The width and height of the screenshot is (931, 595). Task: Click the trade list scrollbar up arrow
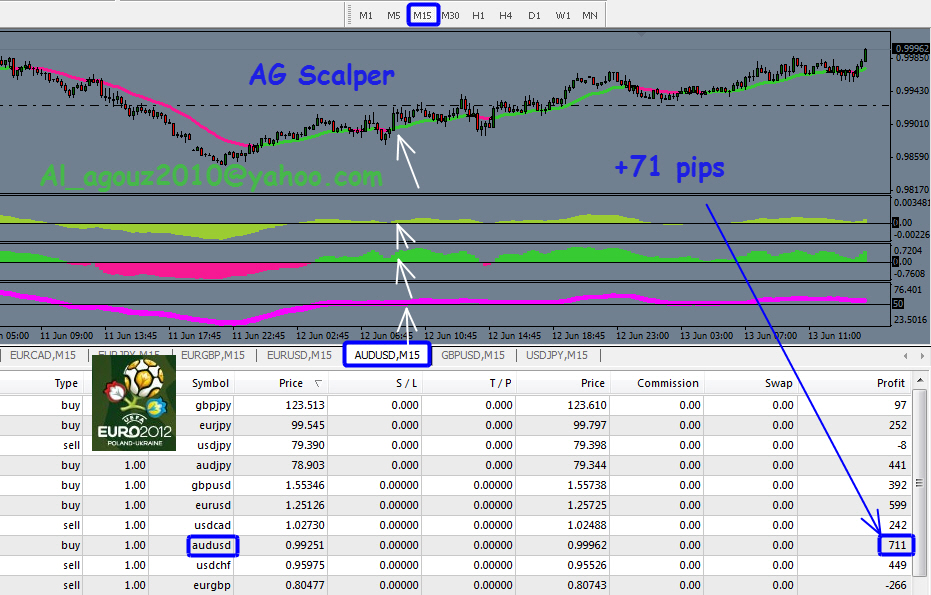point(920,380)
